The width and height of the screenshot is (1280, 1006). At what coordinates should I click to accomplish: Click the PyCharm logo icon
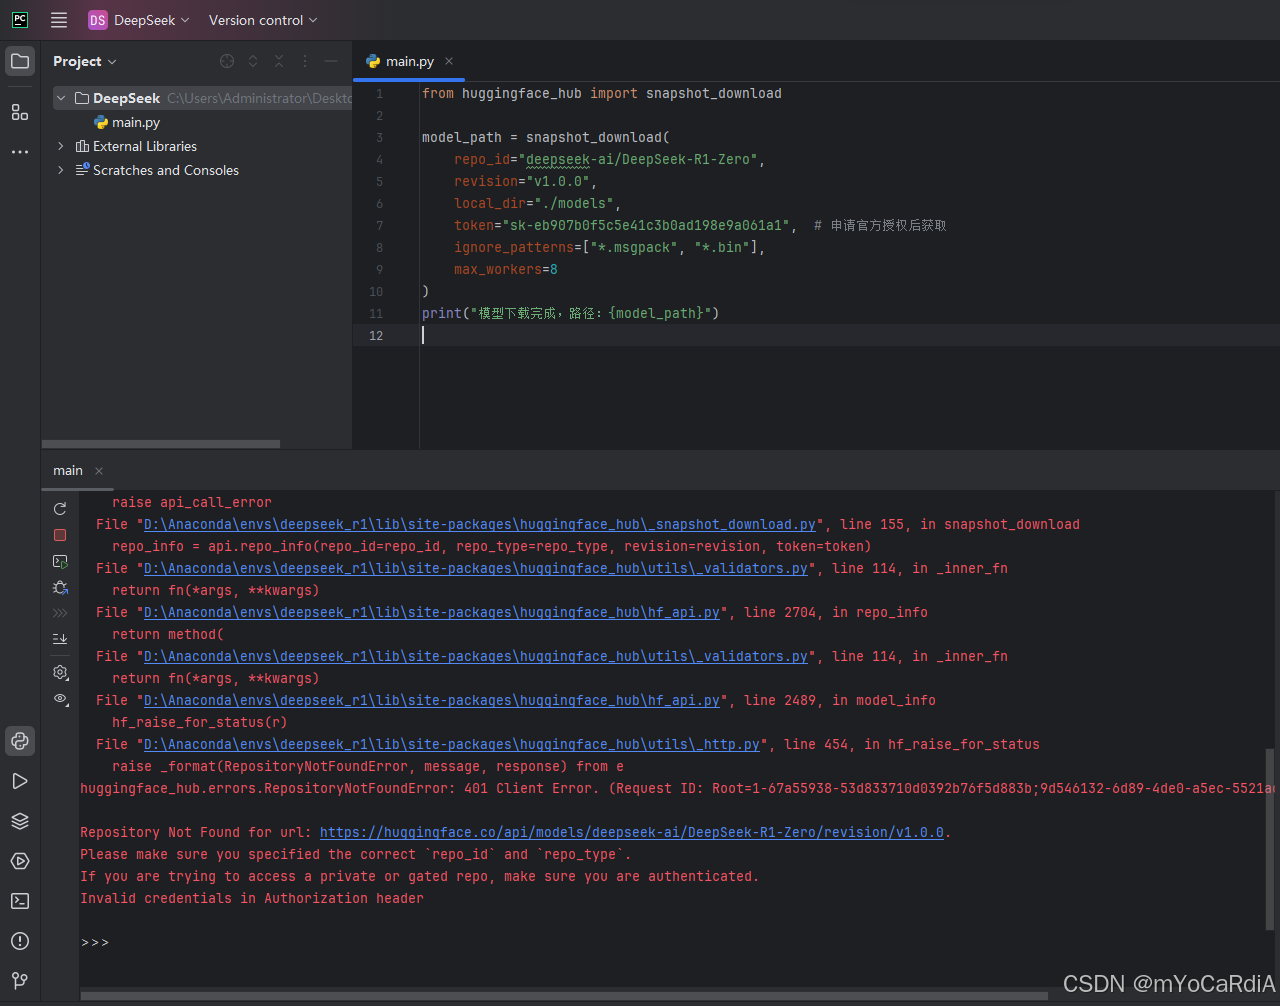point(20,20)
